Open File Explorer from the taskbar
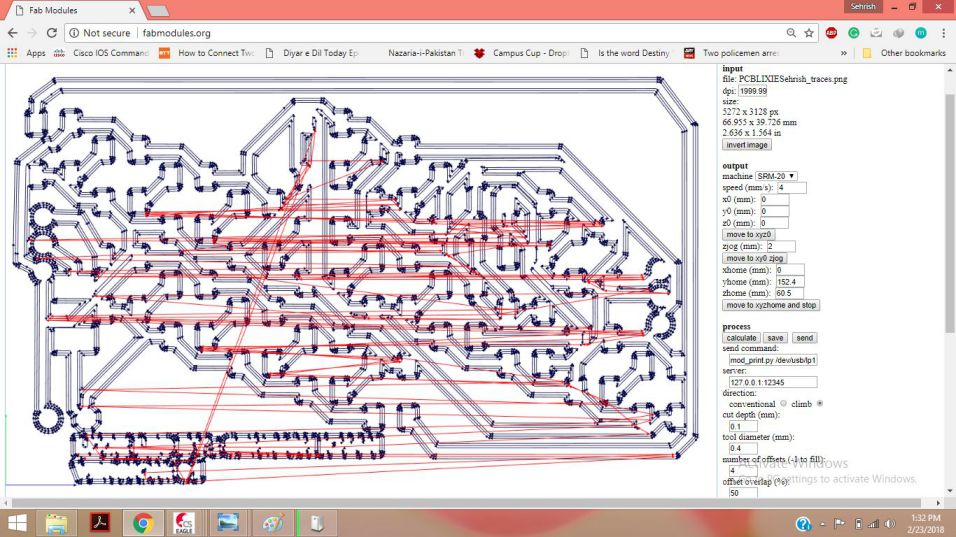 tap(57, 523)
